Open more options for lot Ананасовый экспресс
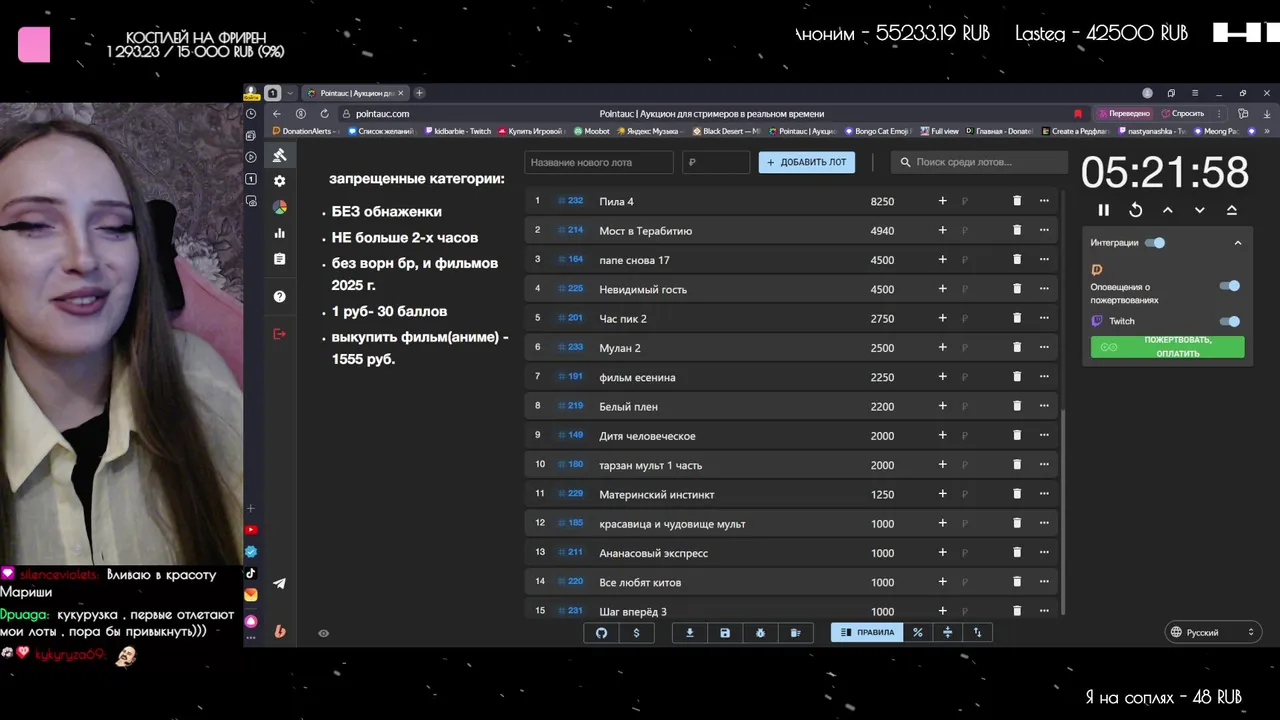The width and height of the screenshot is (1280, 720). (x=1044, y=552)
